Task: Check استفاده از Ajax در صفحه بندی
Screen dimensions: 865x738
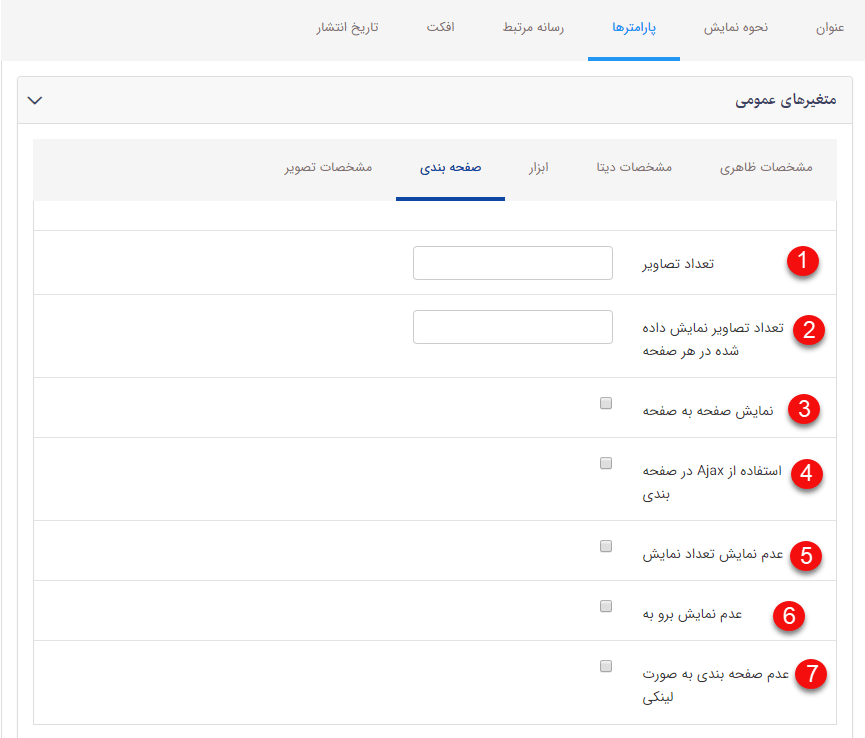Action: pyautogui.click(x=605, y=463)
